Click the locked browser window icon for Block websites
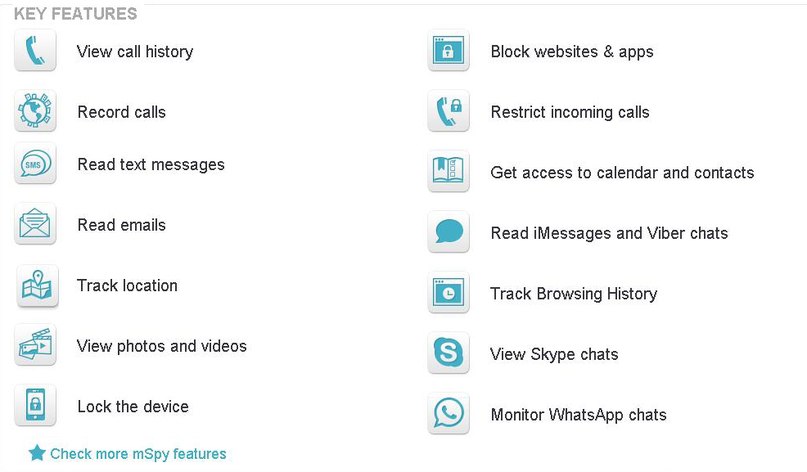The width and height of the screenshot is (807, 472). click(448, 50)
